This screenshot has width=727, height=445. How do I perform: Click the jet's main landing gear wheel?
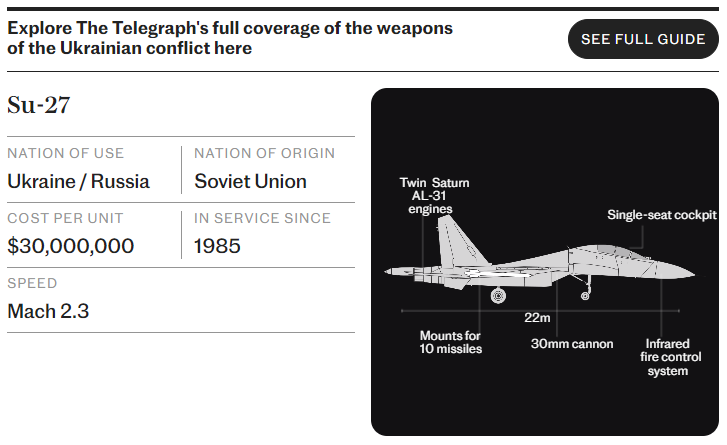pos(498,295)
